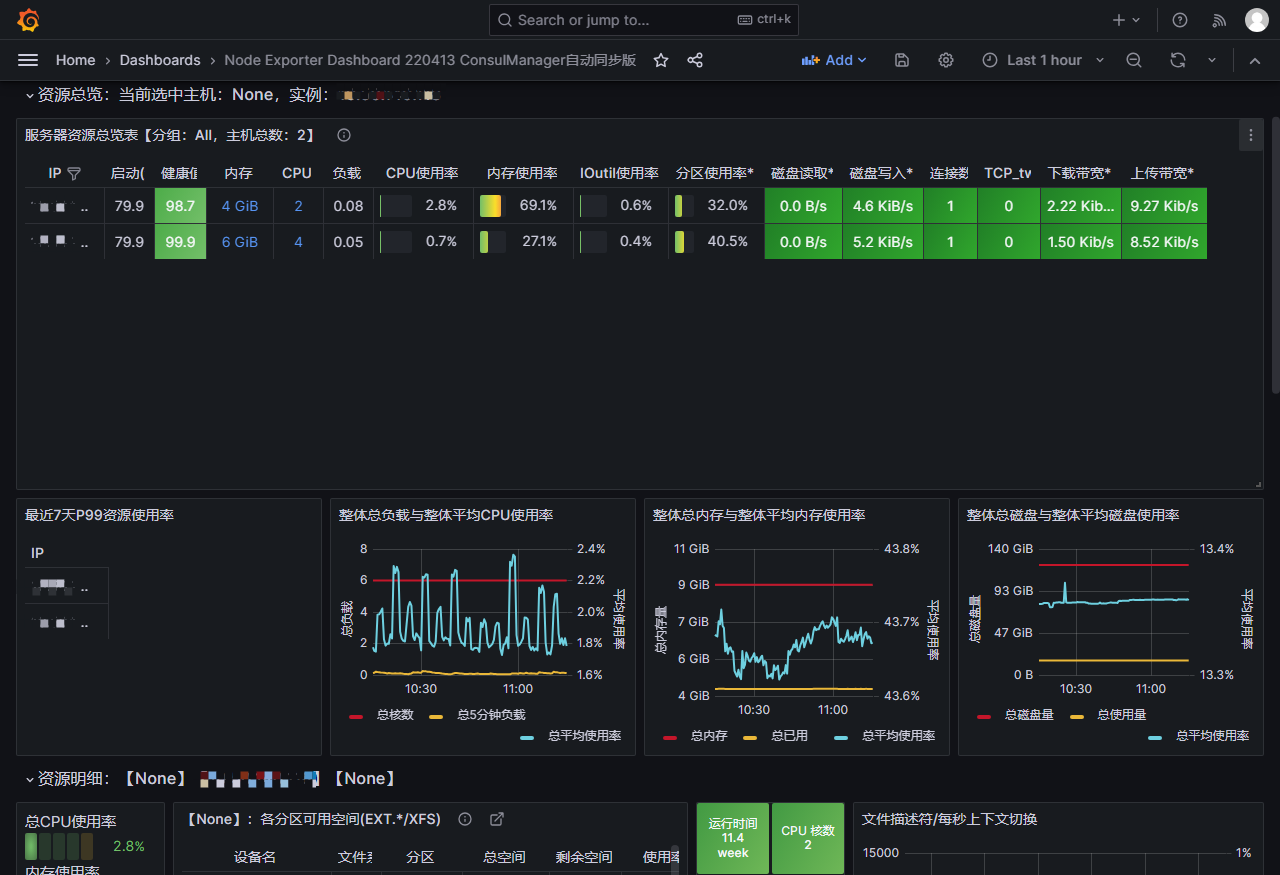
Task: Click the share dashboard icon
Action: 695,60
